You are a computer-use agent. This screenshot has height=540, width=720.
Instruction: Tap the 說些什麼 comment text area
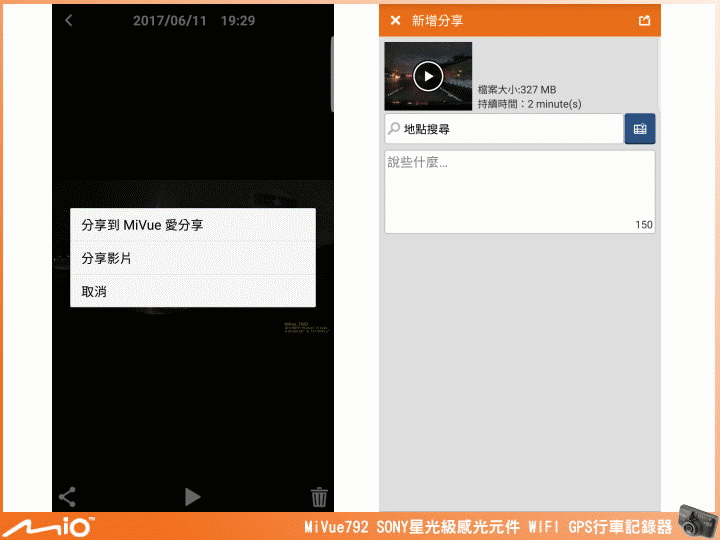point(519,190)
